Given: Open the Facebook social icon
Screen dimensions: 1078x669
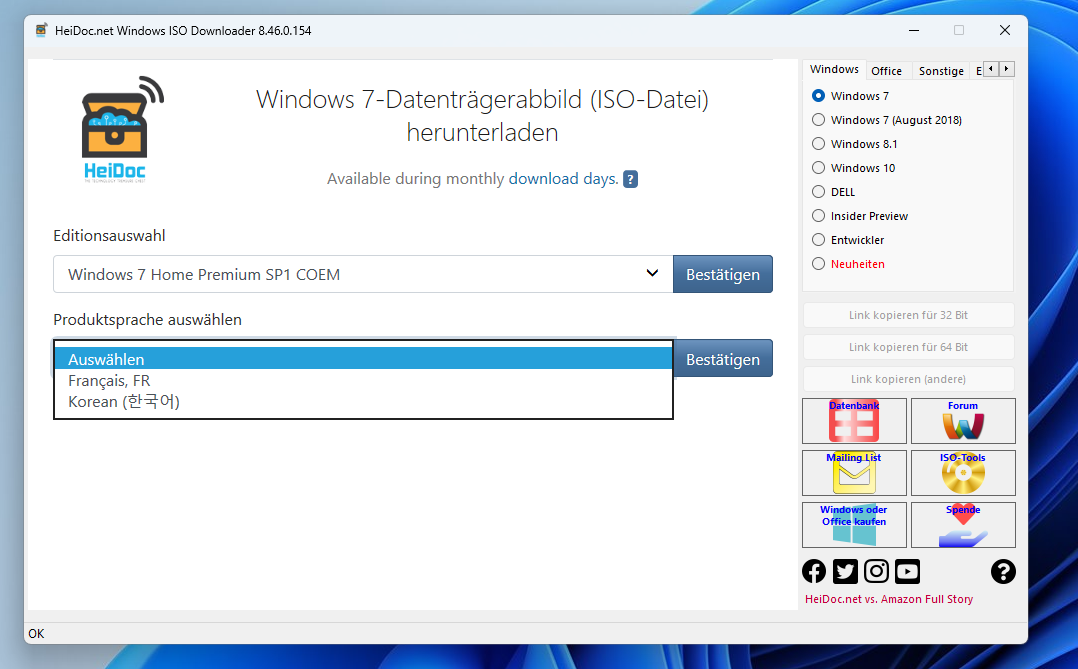Looking at the screenshot, I should (x=814, y=571).
